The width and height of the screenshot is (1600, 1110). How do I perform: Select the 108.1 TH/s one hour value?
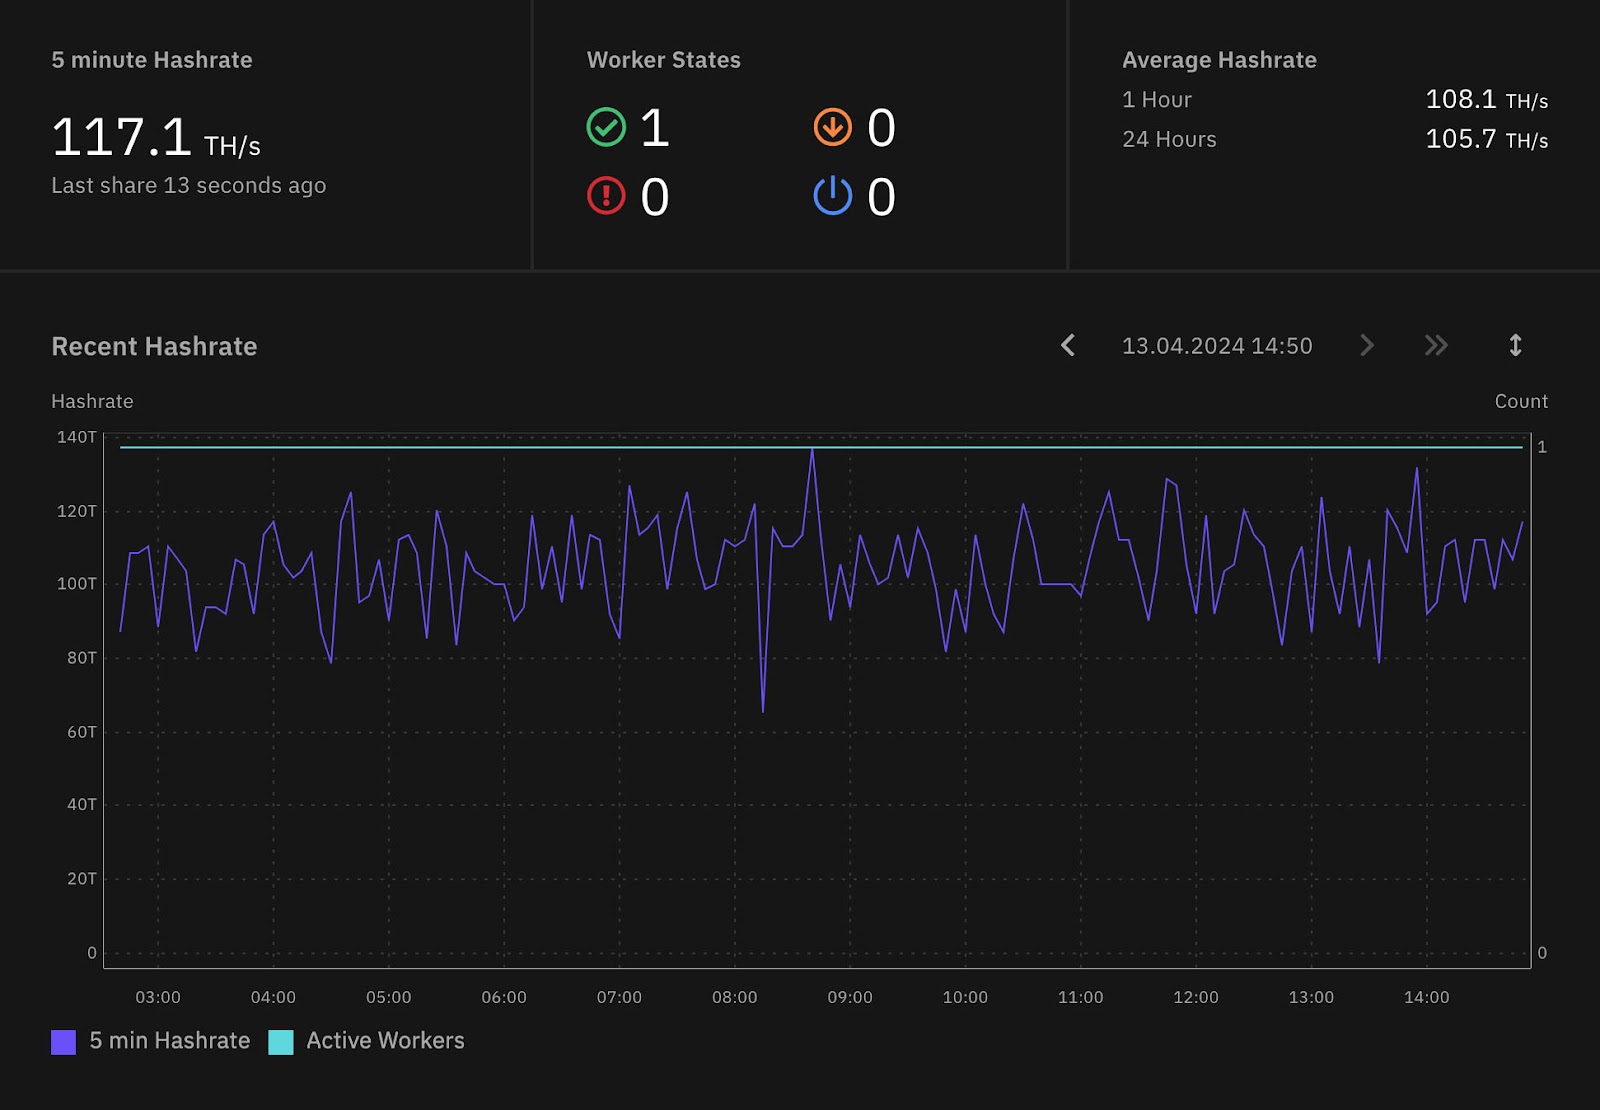(x=1486, y=100)
